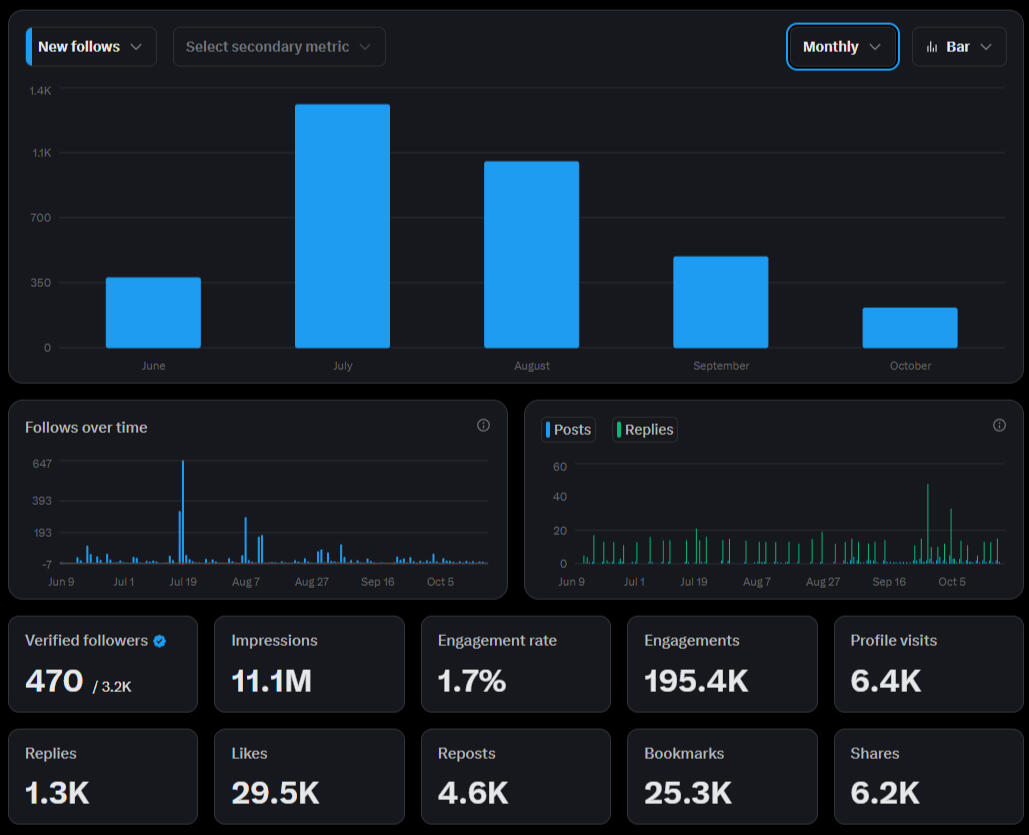
Task: Select the Impressions stat card
Action: coord(309,664)
